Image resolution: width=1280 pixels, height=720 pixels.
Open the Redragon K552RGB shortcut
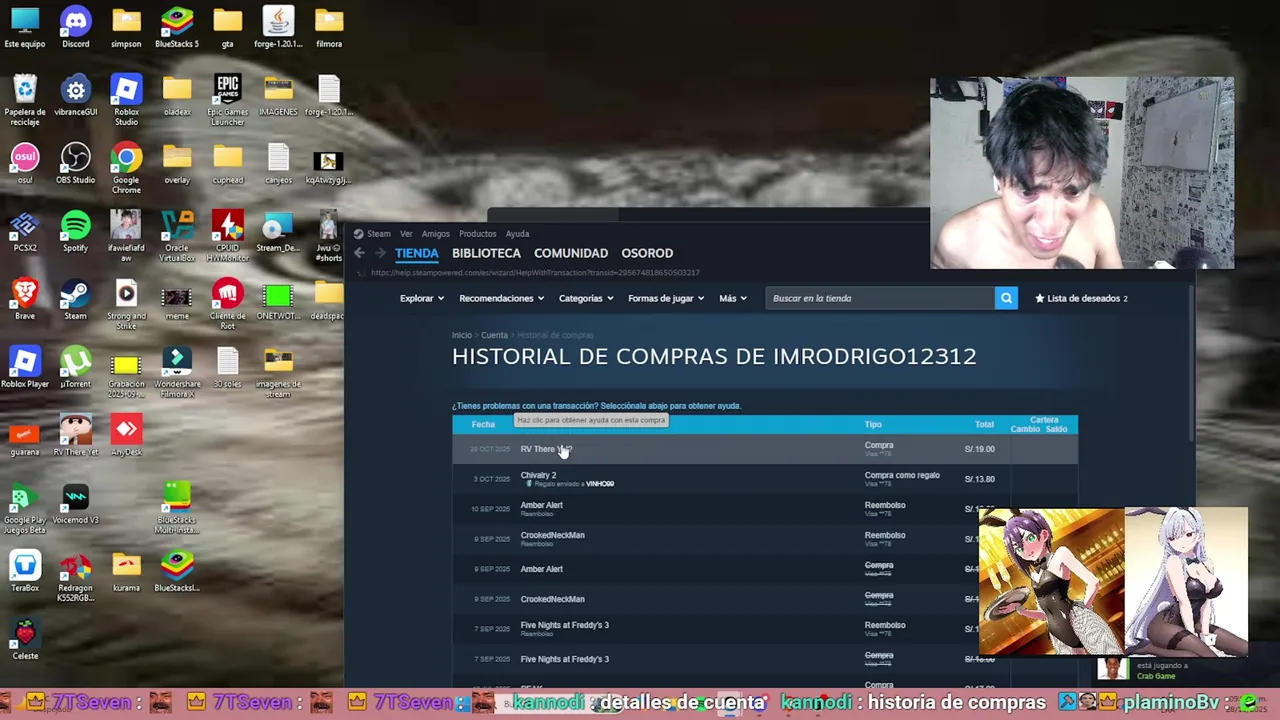[75, 576]
